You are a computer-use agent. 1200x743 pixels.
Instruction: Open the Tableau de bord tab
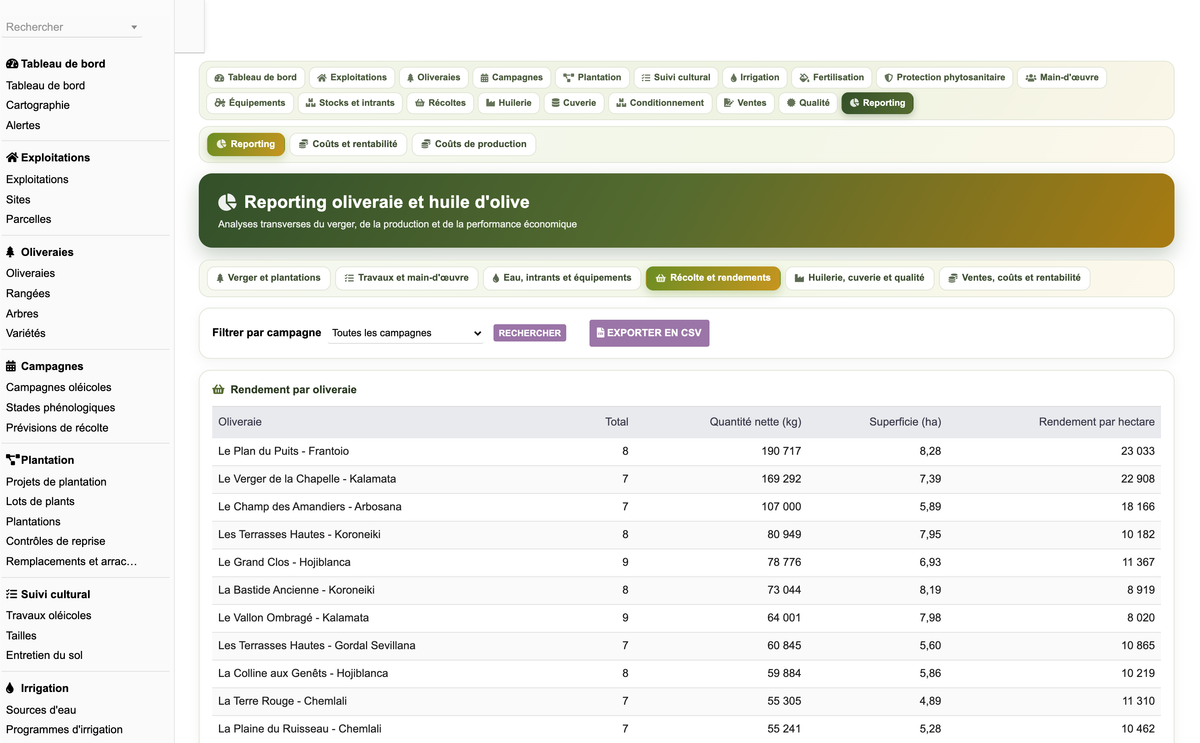(256, 77)
